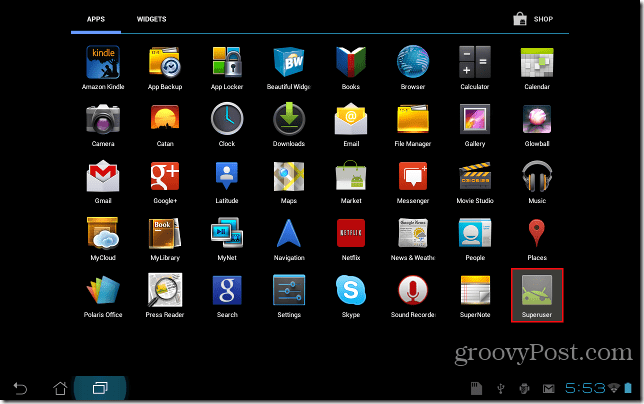
Task: Launch Skype
Action: (351, 296)
